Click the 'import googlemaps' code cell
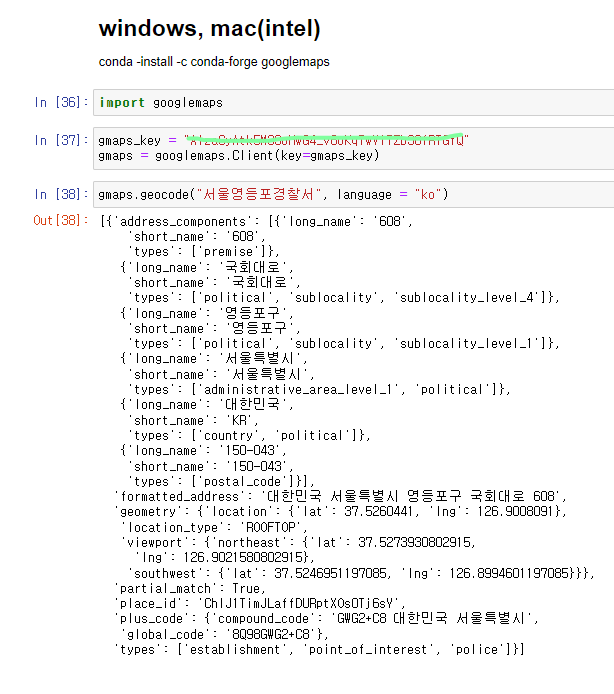The height and width of the screenshot is (694, 614). pyautogui.click(x=353, y=103)
